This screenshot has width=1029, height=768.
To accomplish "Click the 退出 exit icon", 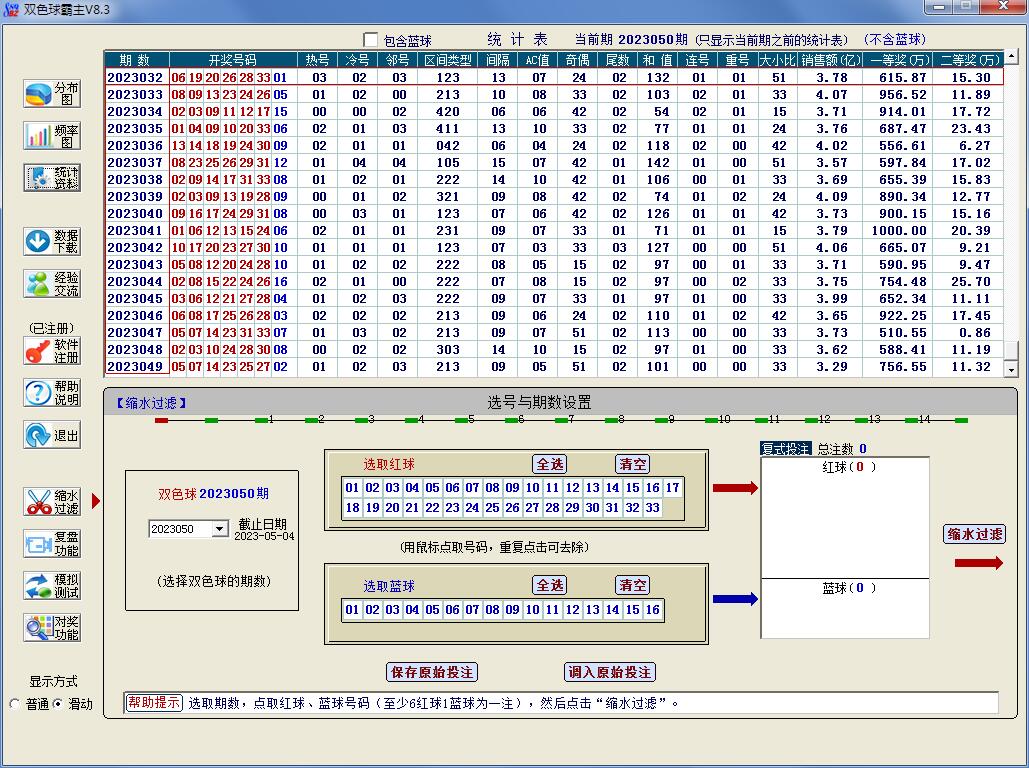I will pyautogui.click(x=52, y=435).
